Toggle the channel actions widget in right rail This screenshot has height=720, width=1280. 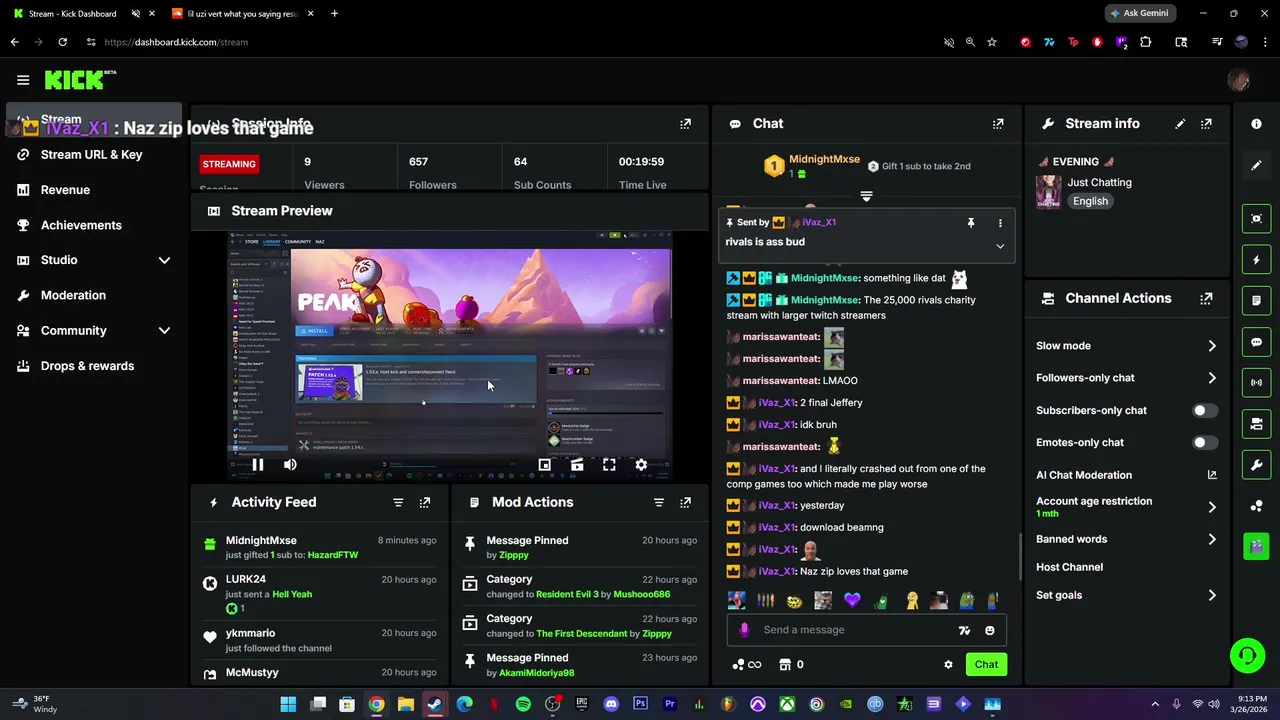pos(1257,424)
